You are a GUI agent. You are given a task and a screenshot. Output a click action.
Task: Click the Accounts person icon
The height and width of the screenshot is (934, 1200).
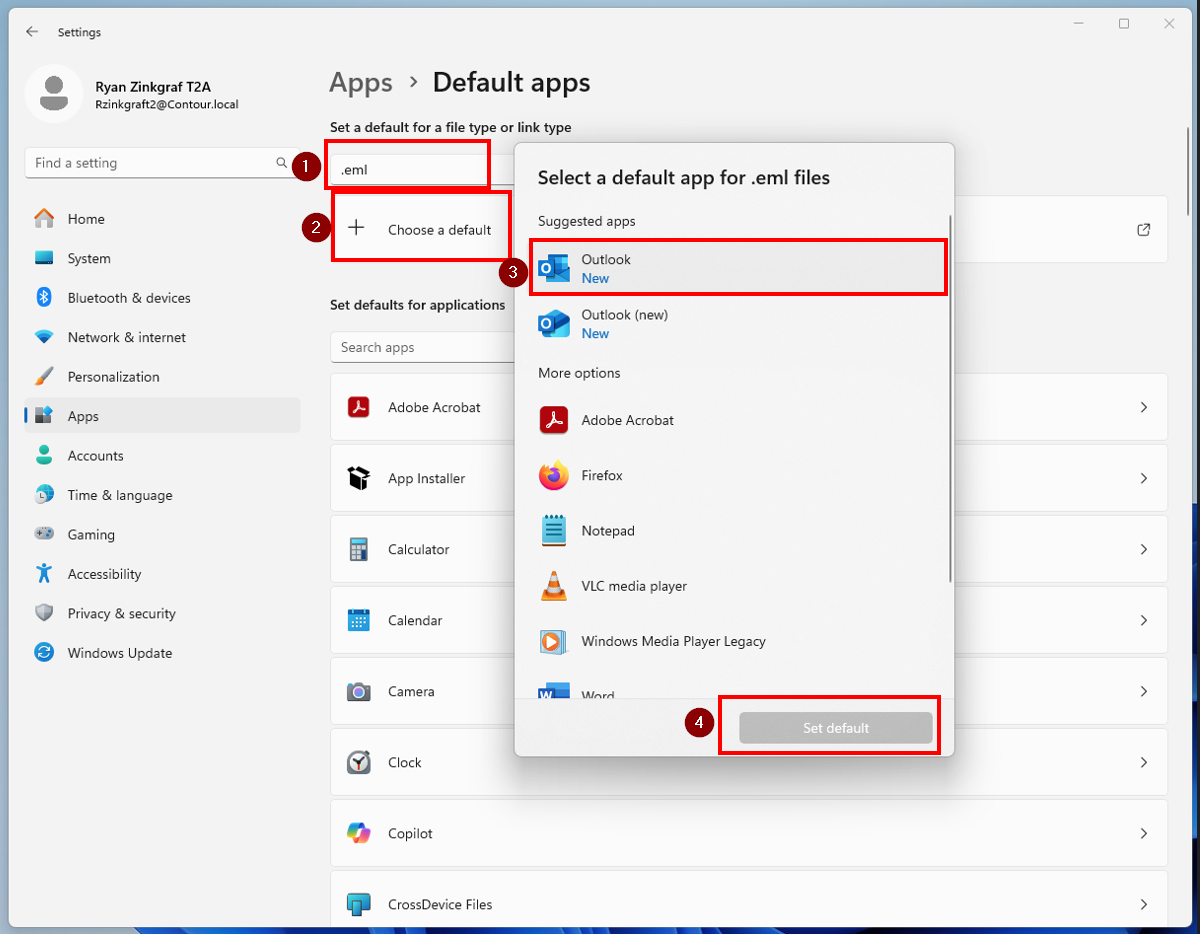44,456
